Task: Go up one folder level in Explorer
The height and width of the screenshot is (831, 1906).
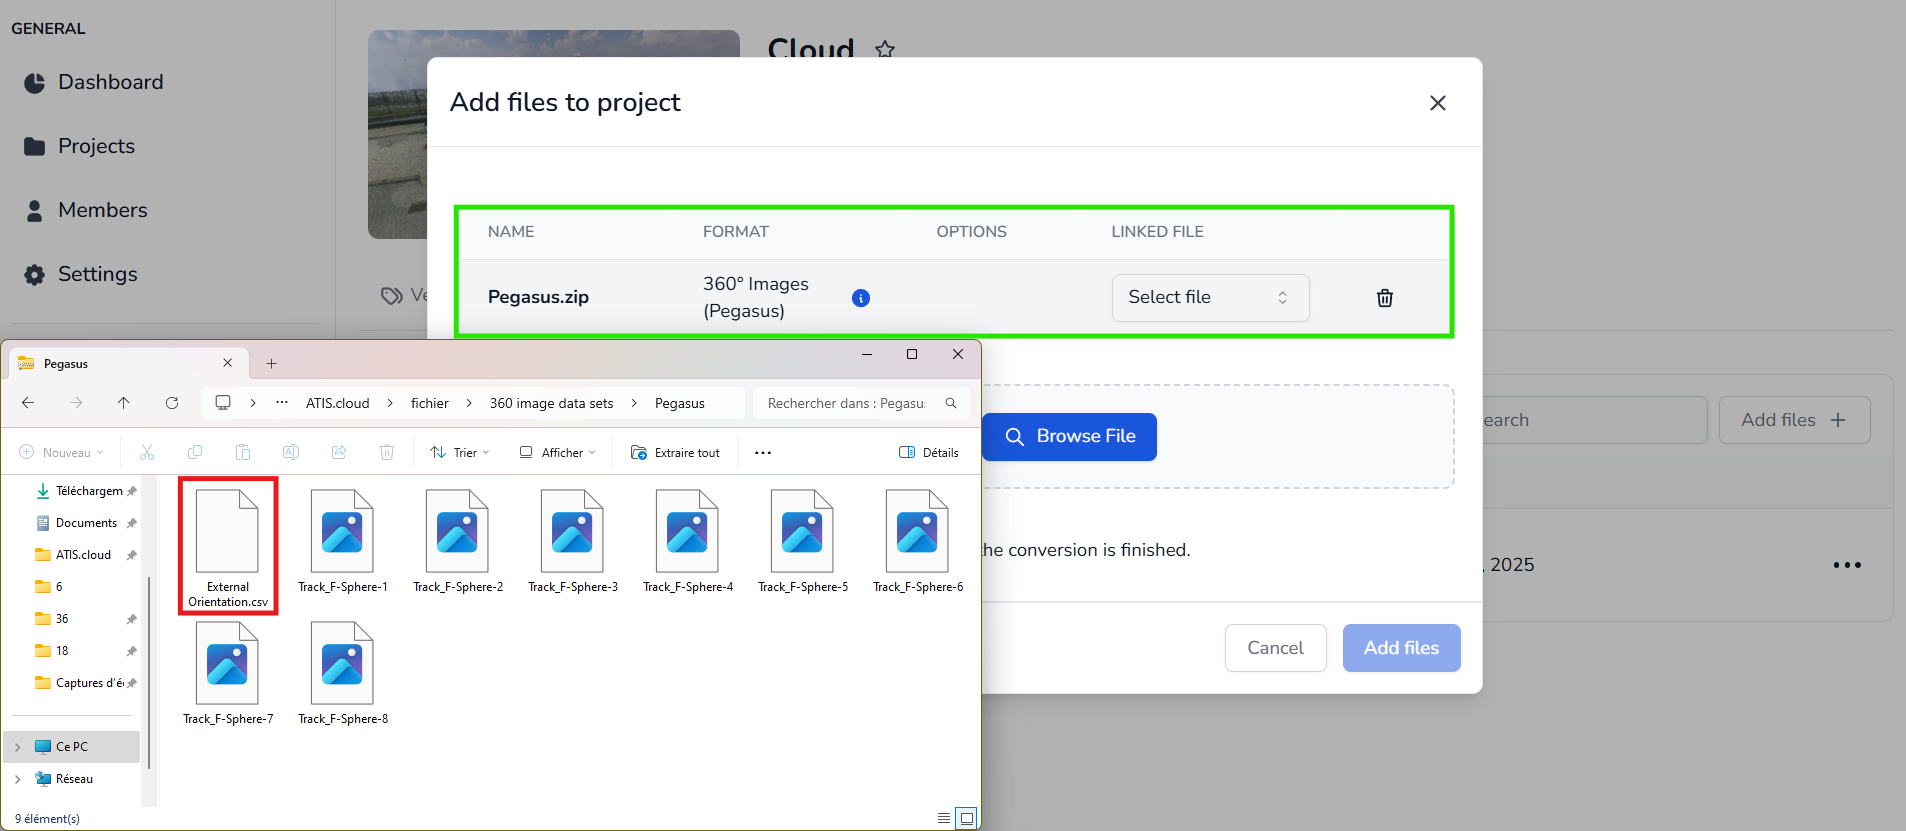Action: pyautogui.click(x=124, y=403)
